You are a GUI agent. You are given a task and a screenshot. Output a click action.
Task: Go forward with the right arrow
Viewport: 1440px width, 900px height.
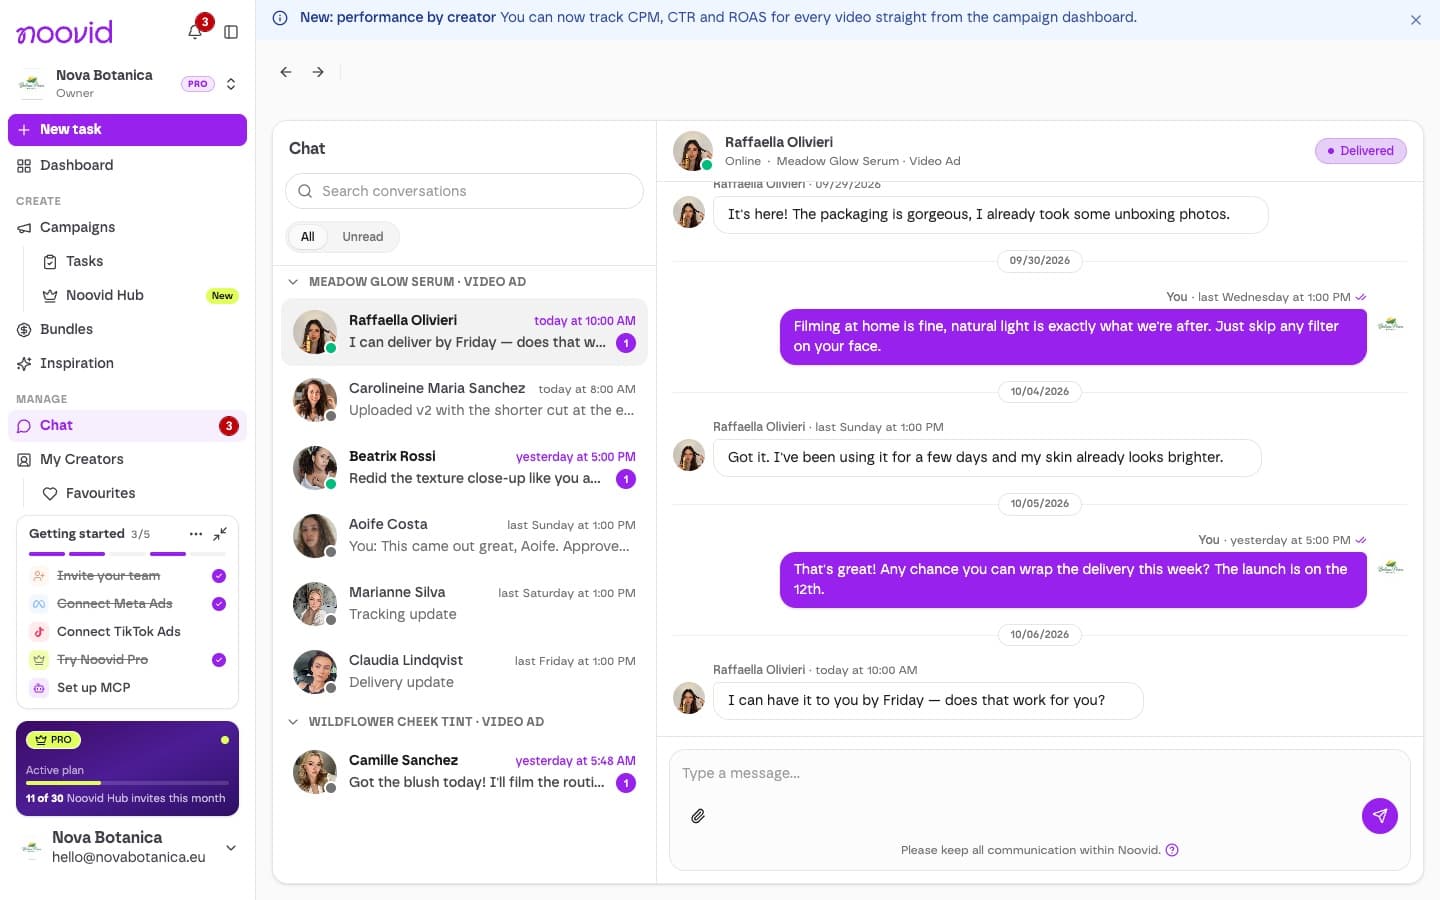click(x=318, y=72)
